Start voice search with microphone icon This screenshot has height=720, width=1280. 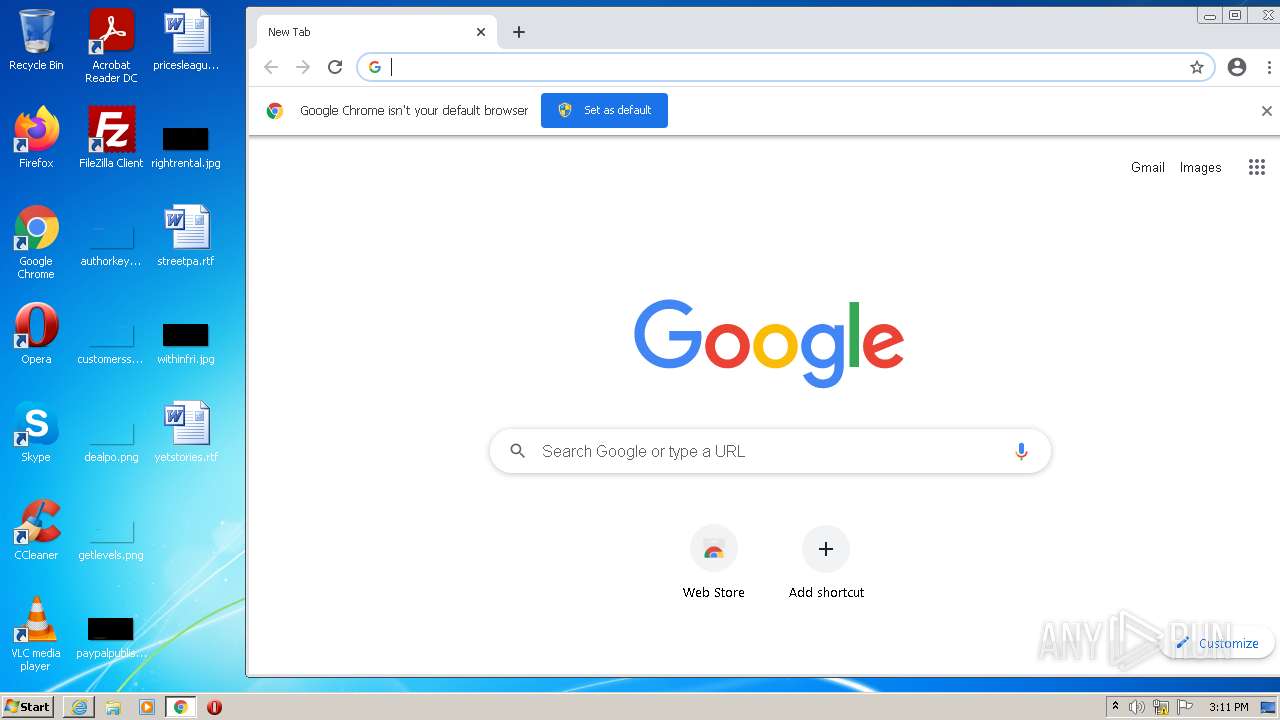point(1021,451)
